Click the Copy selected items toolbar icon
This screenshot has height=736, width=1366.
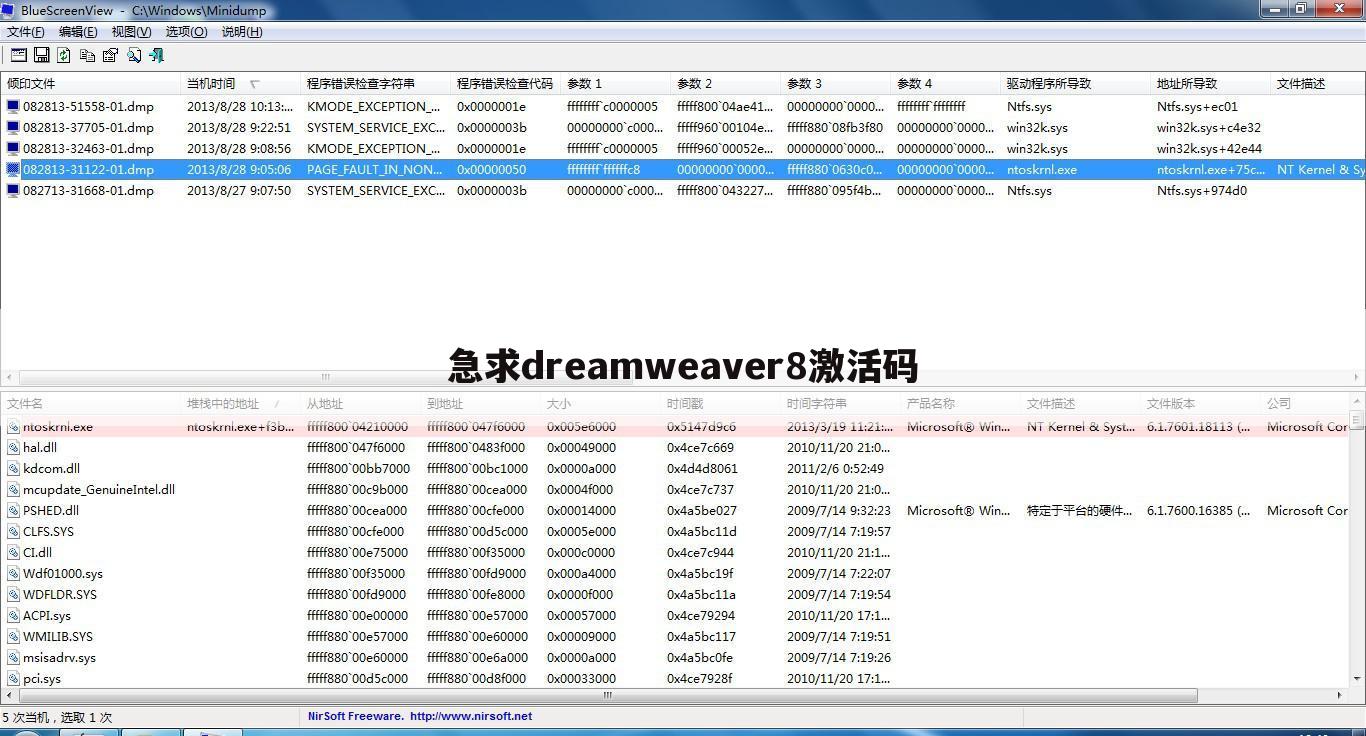tap(87, 55)
